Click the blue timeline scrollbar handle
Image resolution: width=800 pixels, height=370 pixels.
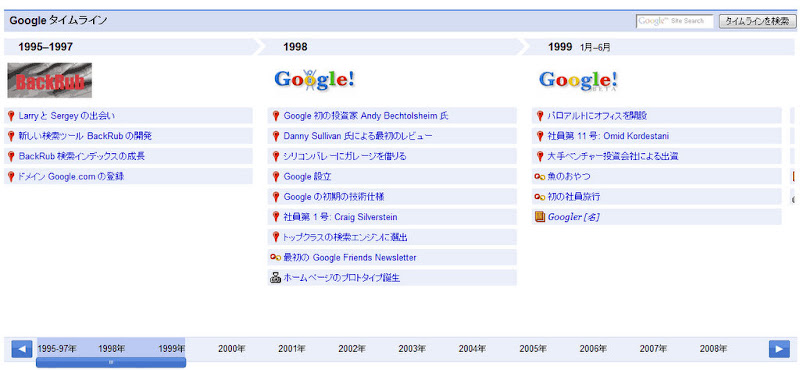coord(111,362)
